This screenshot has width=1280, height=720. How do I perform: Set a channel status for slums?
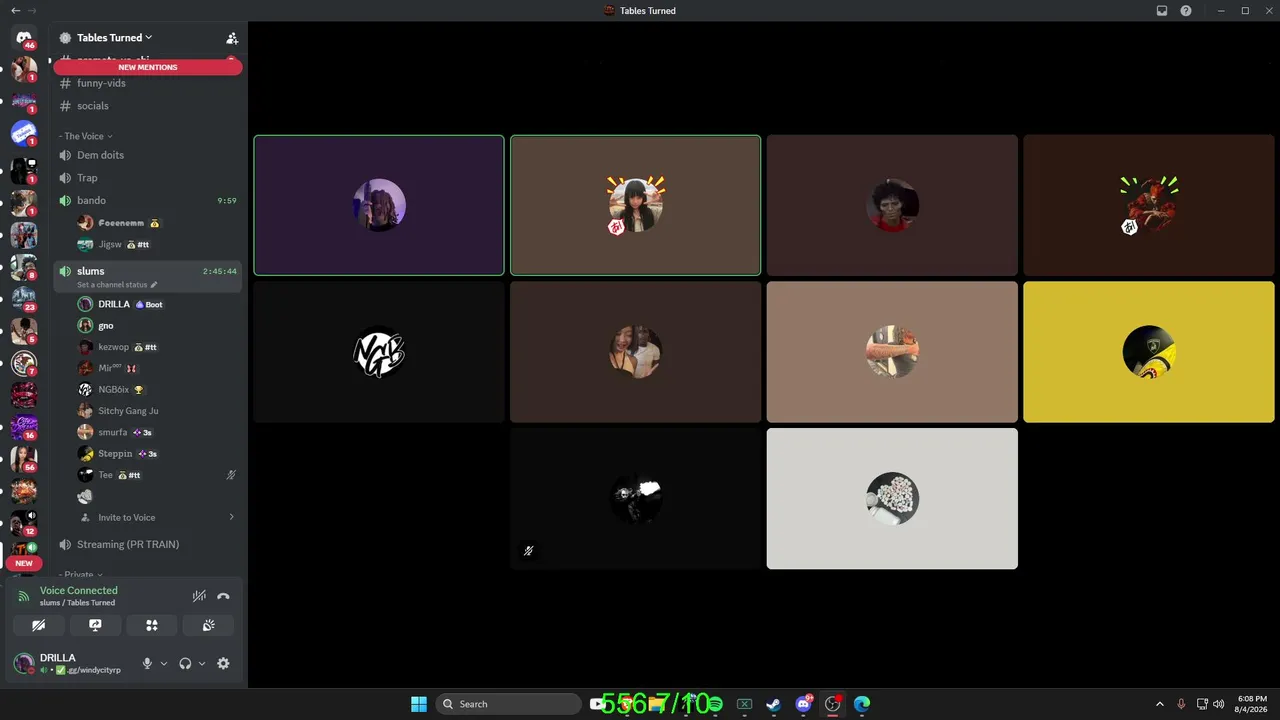click(117, 285)
